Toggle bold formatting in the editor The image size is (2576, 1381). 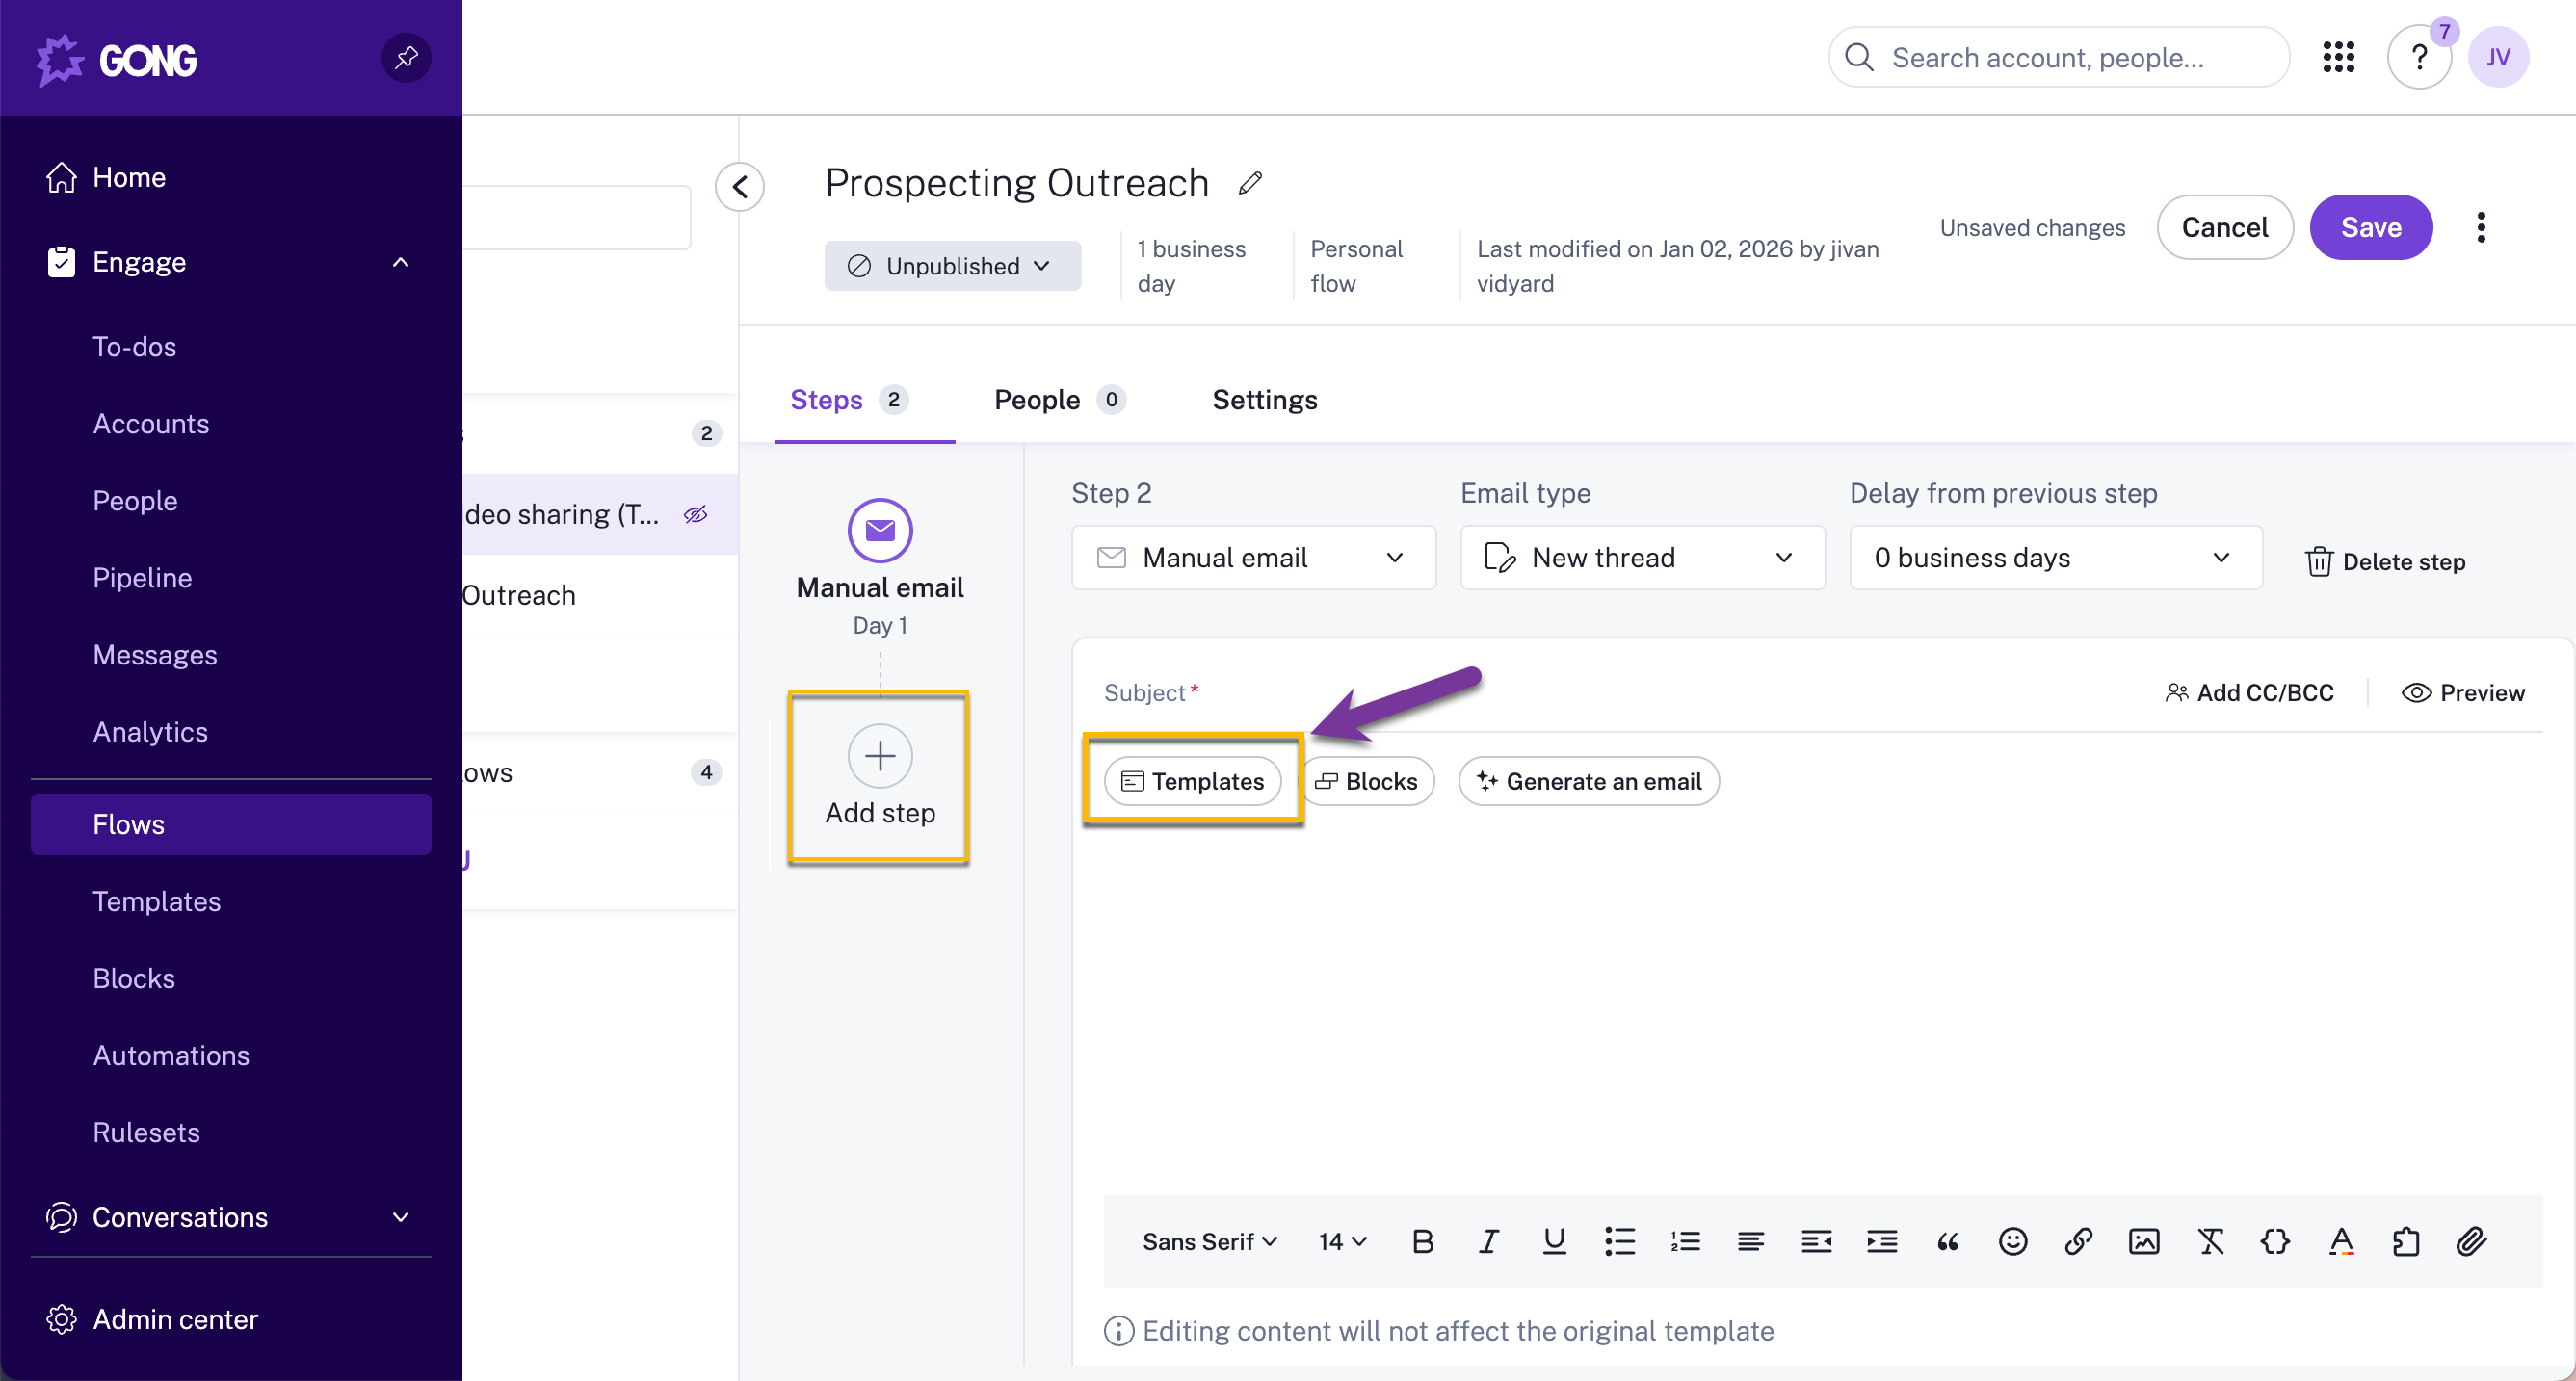(x=1422, y=1241)
